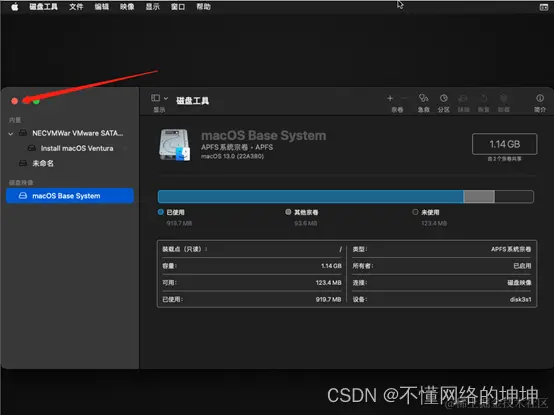Collapse the NECVMWar VMware SATA disk tree
The image size is (554, 415).
(11, 134)
